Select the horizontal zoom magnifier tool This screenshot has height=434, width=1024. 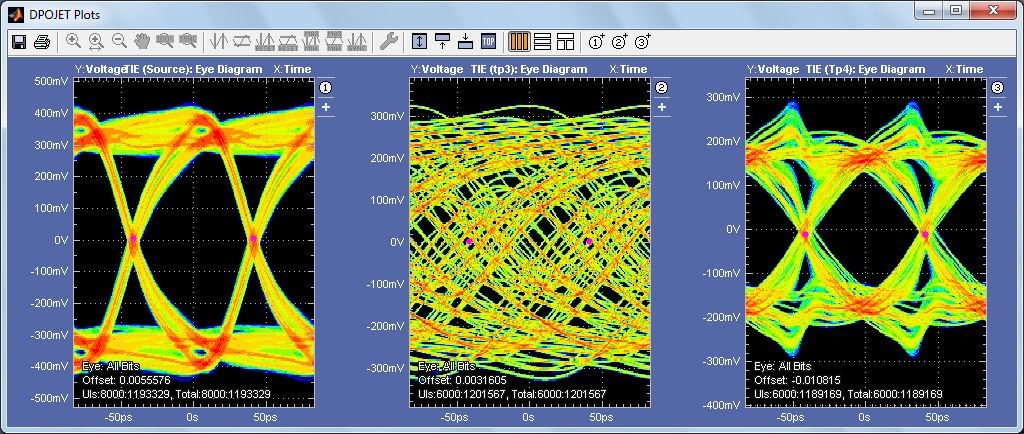(x=96, y=42)
